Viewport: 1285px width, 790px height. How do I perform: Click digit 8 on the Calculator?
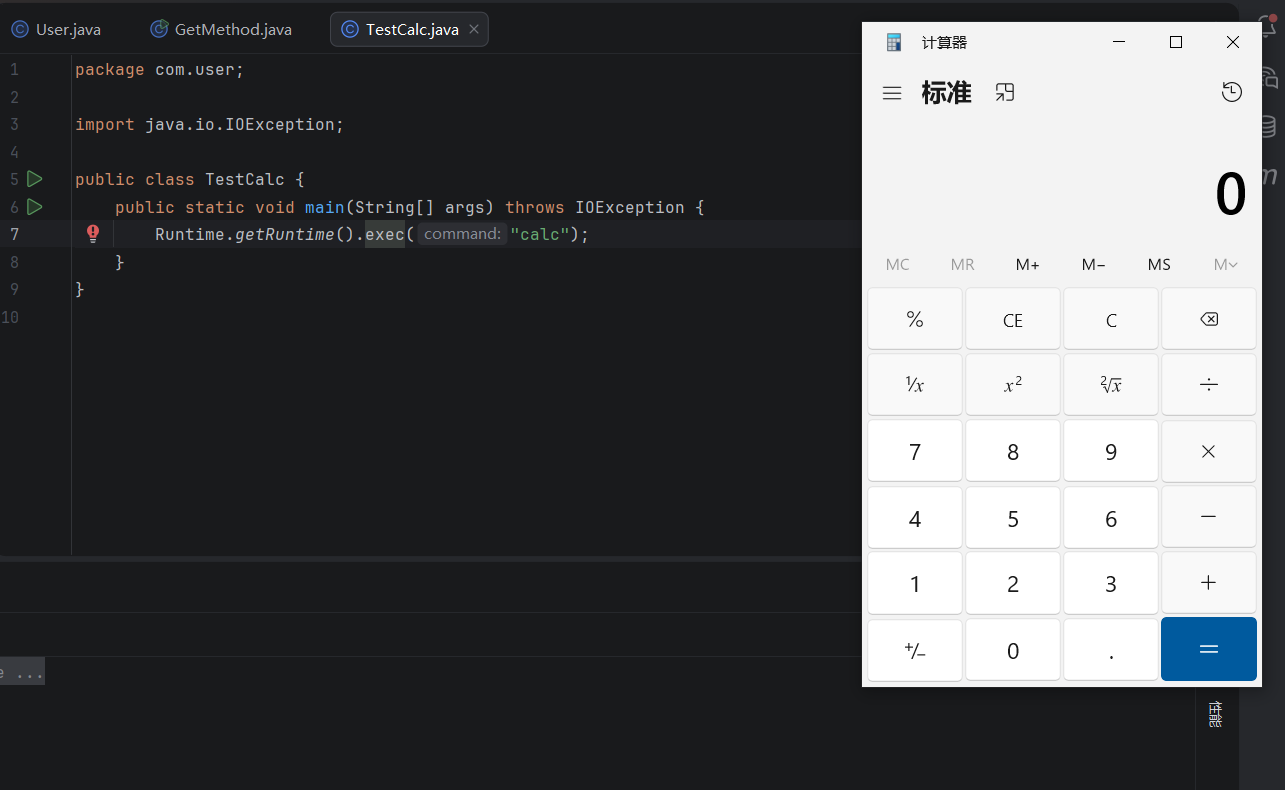coord(1012,451)
